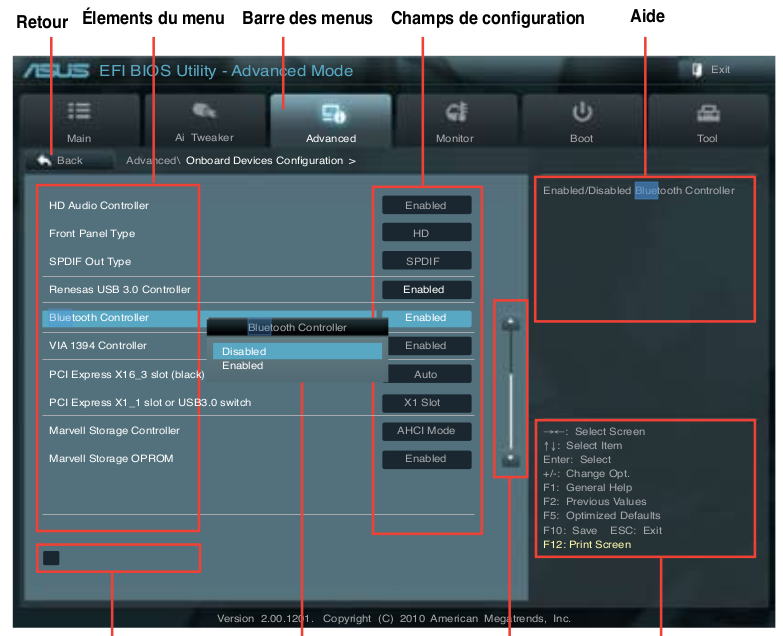783x636 pixels.
Task: Open Front Panel Type HD dropdown
Action: pyautogui.click(x=426, y=233)
